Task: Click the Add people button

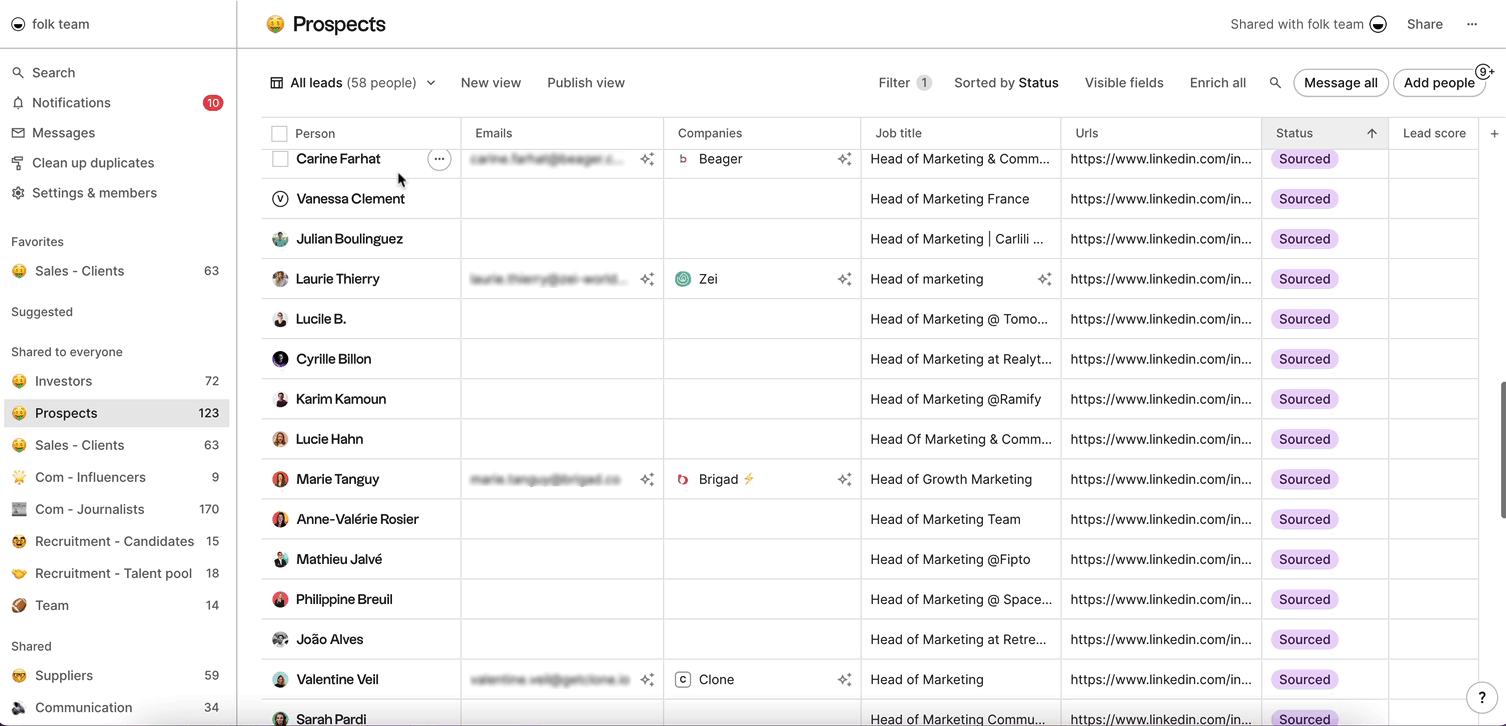Action: 1439,83
